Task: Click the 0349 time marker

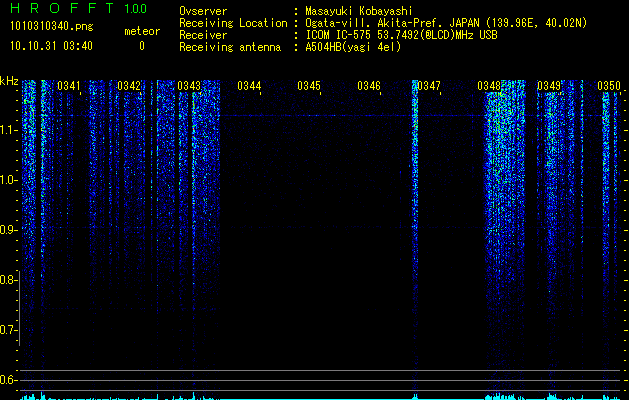Action: (x=549, y=86)
